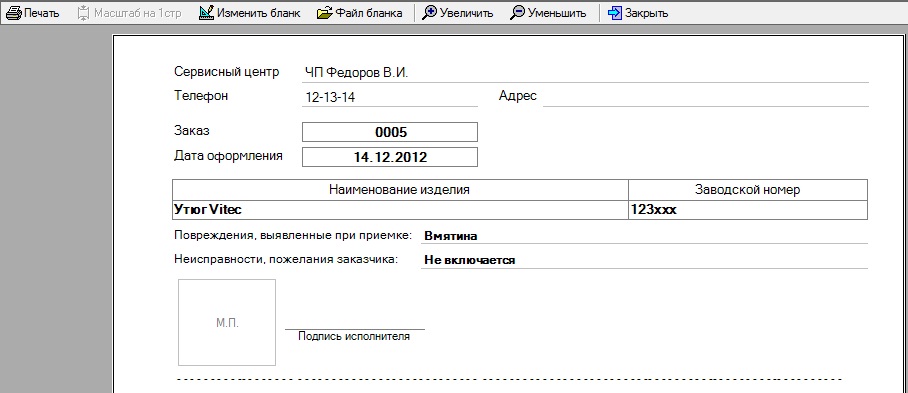Image resolution: width=908 pixels, height=393 pixels.
Task: Click the Подпись исполнителя caption
Action: 354,336
